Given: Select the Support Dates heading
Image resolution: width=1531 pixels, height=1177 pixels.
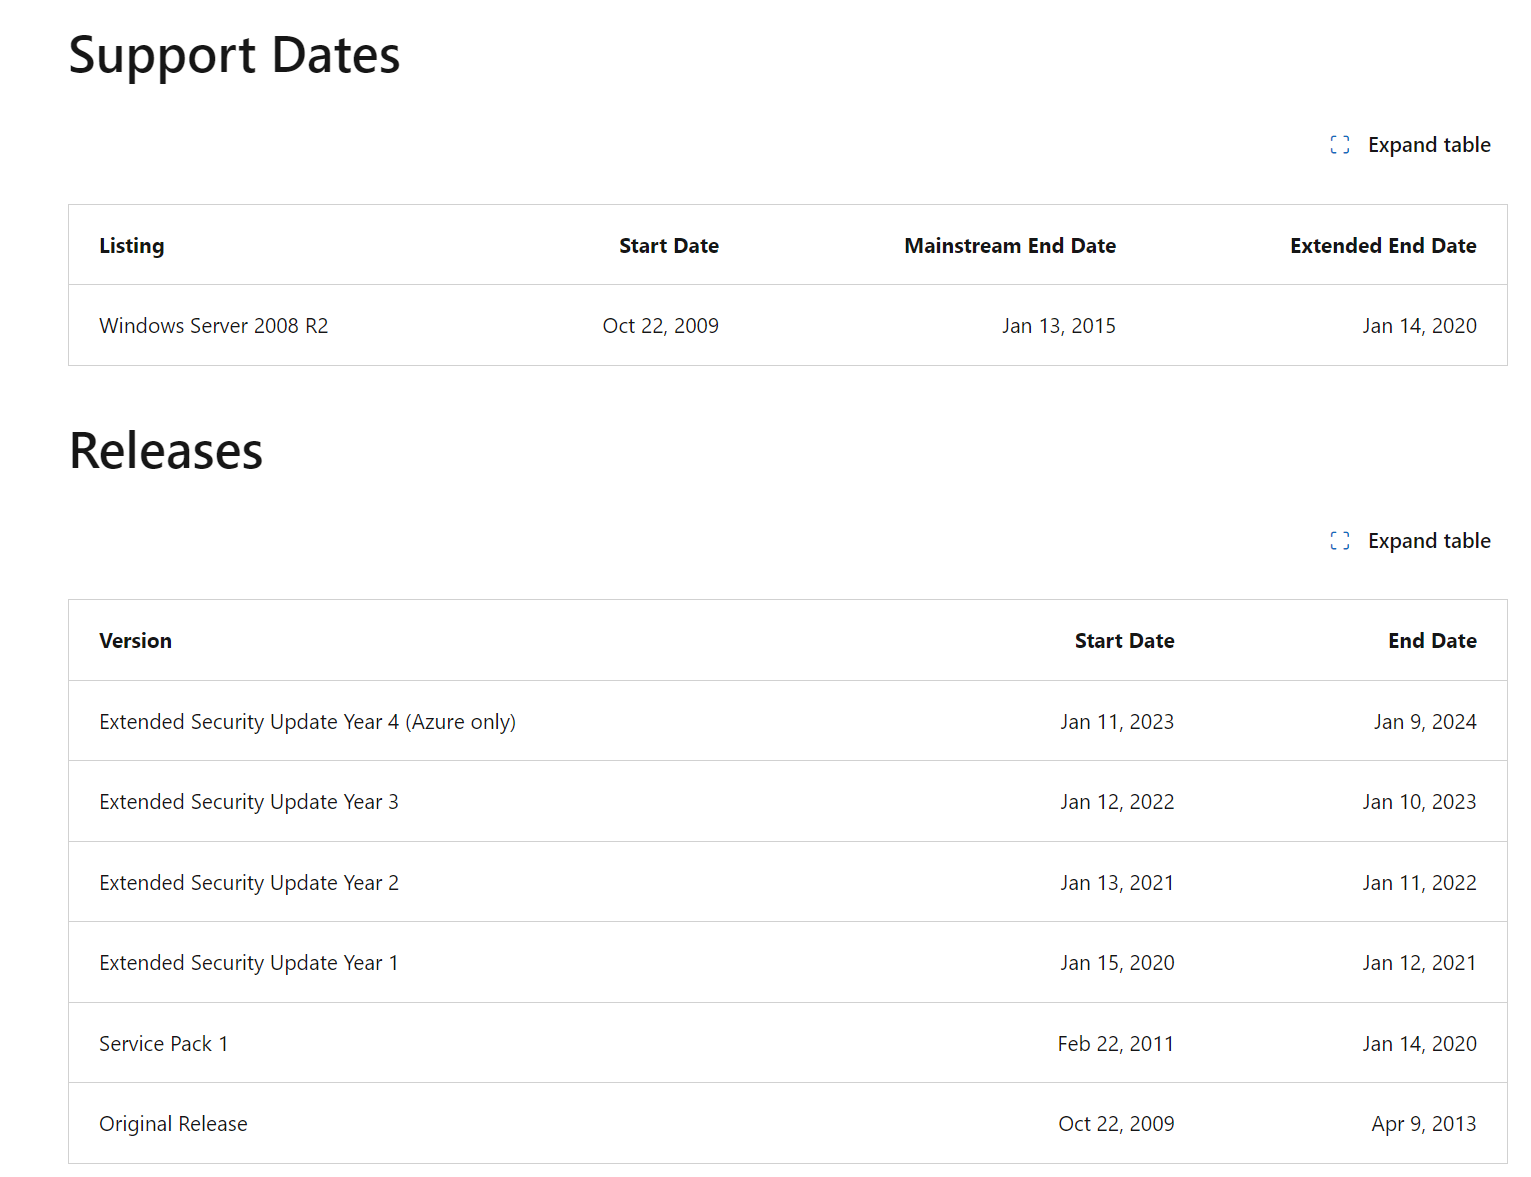Looking at the screenshot, I should (234, 55).
